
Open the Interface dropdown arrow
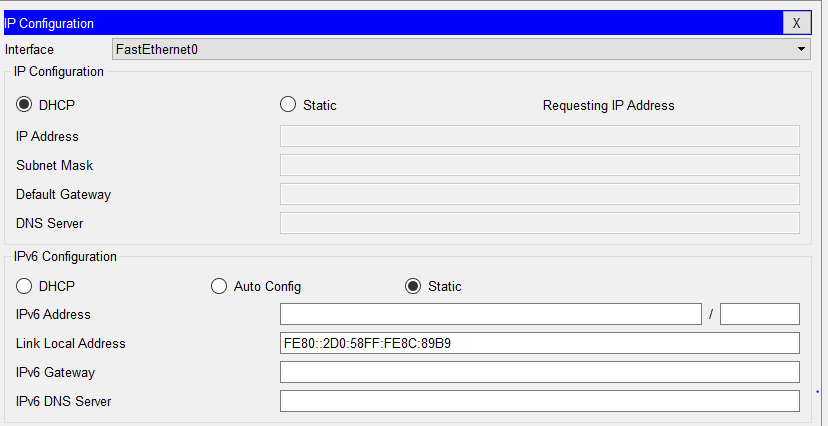(802, 49)
